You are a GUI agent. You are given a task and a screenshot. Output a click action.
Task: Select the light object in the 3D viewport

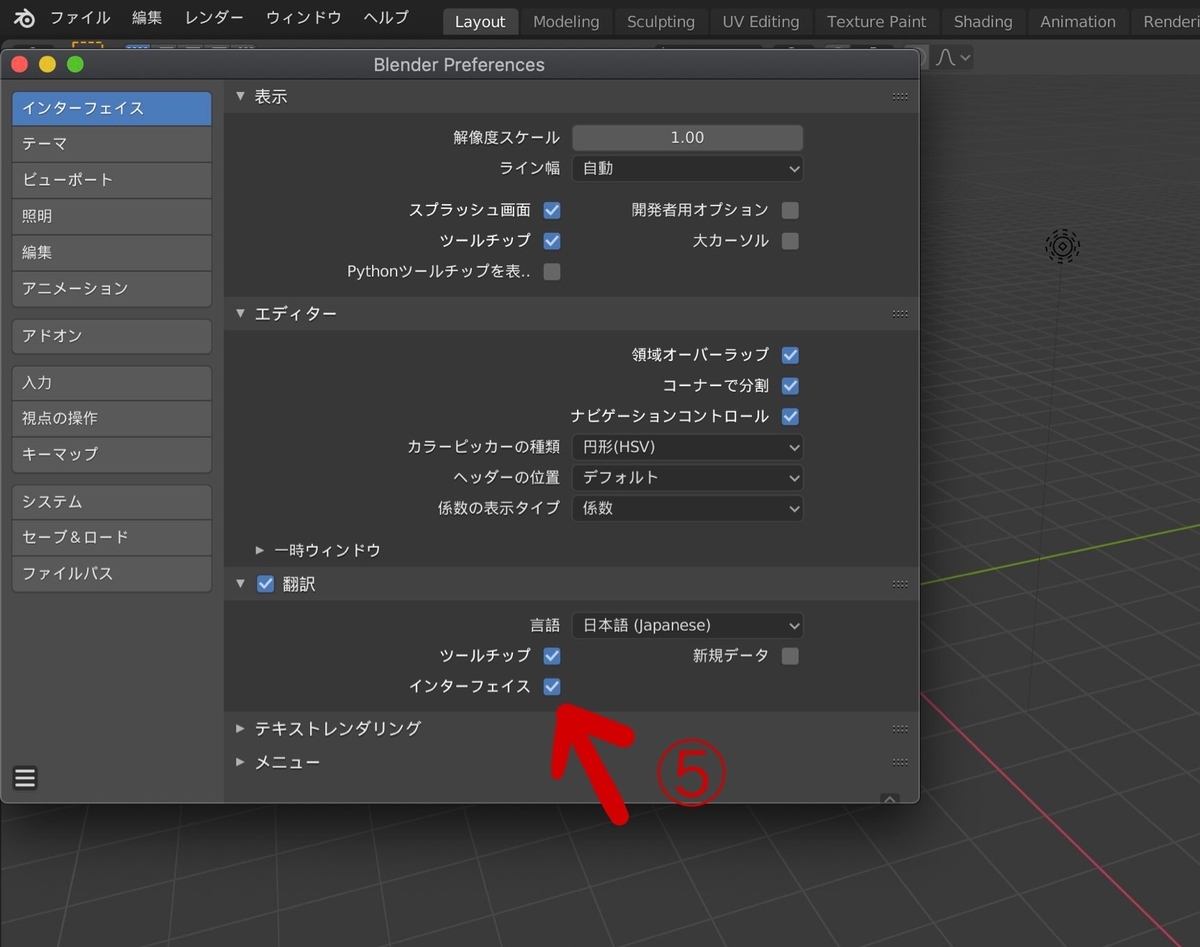tap(1062, 246)
